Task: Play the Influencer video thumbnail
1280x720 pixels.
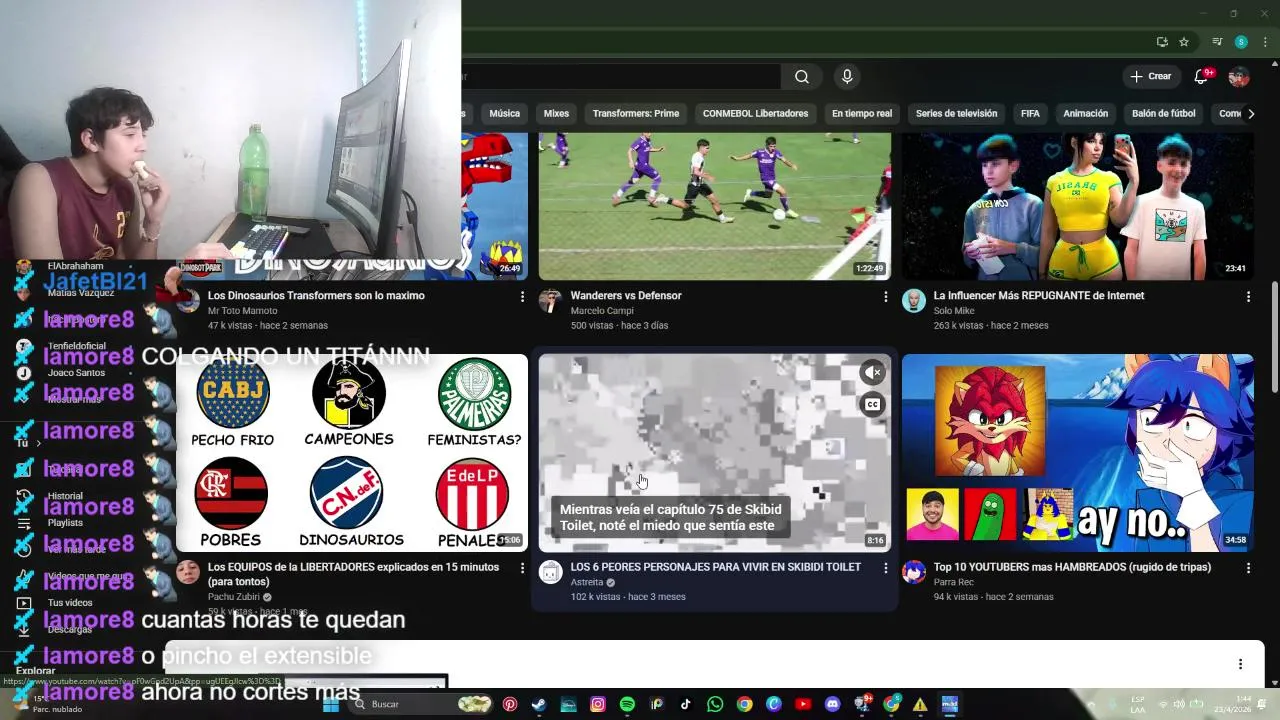Action: [x=1077, y=206]
